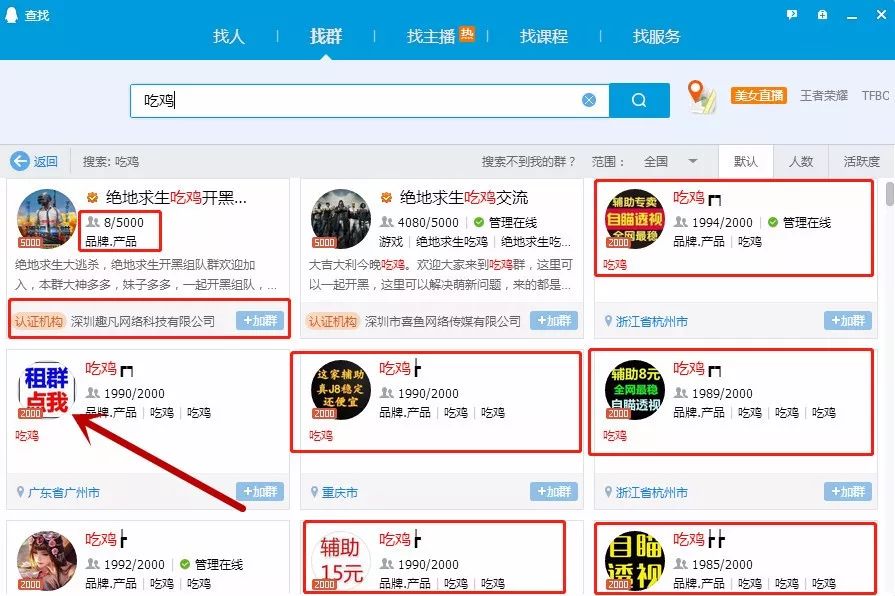Switch to the 找人 tab
This screenshot has width=895, height=596.
228,36
